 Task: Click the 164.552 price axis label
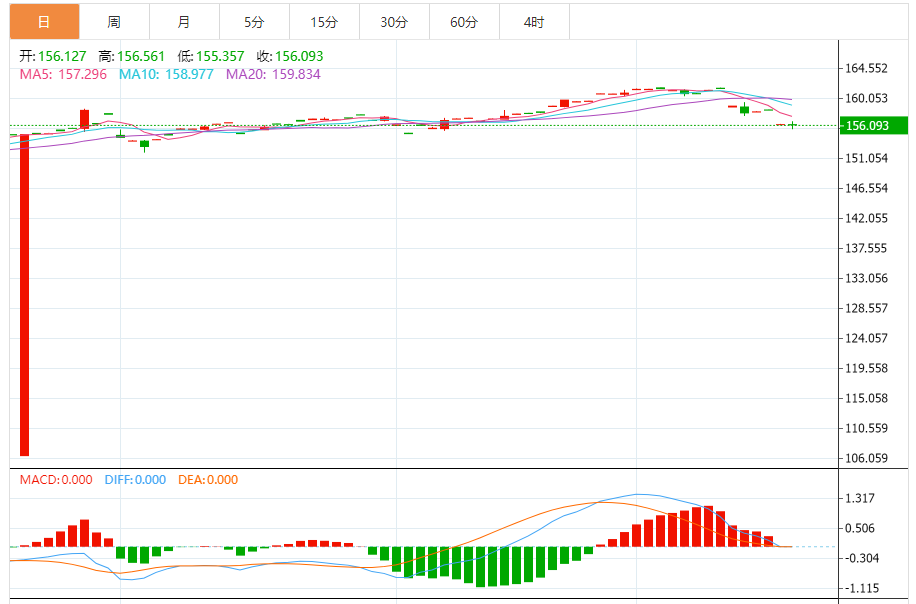[867, 69]
